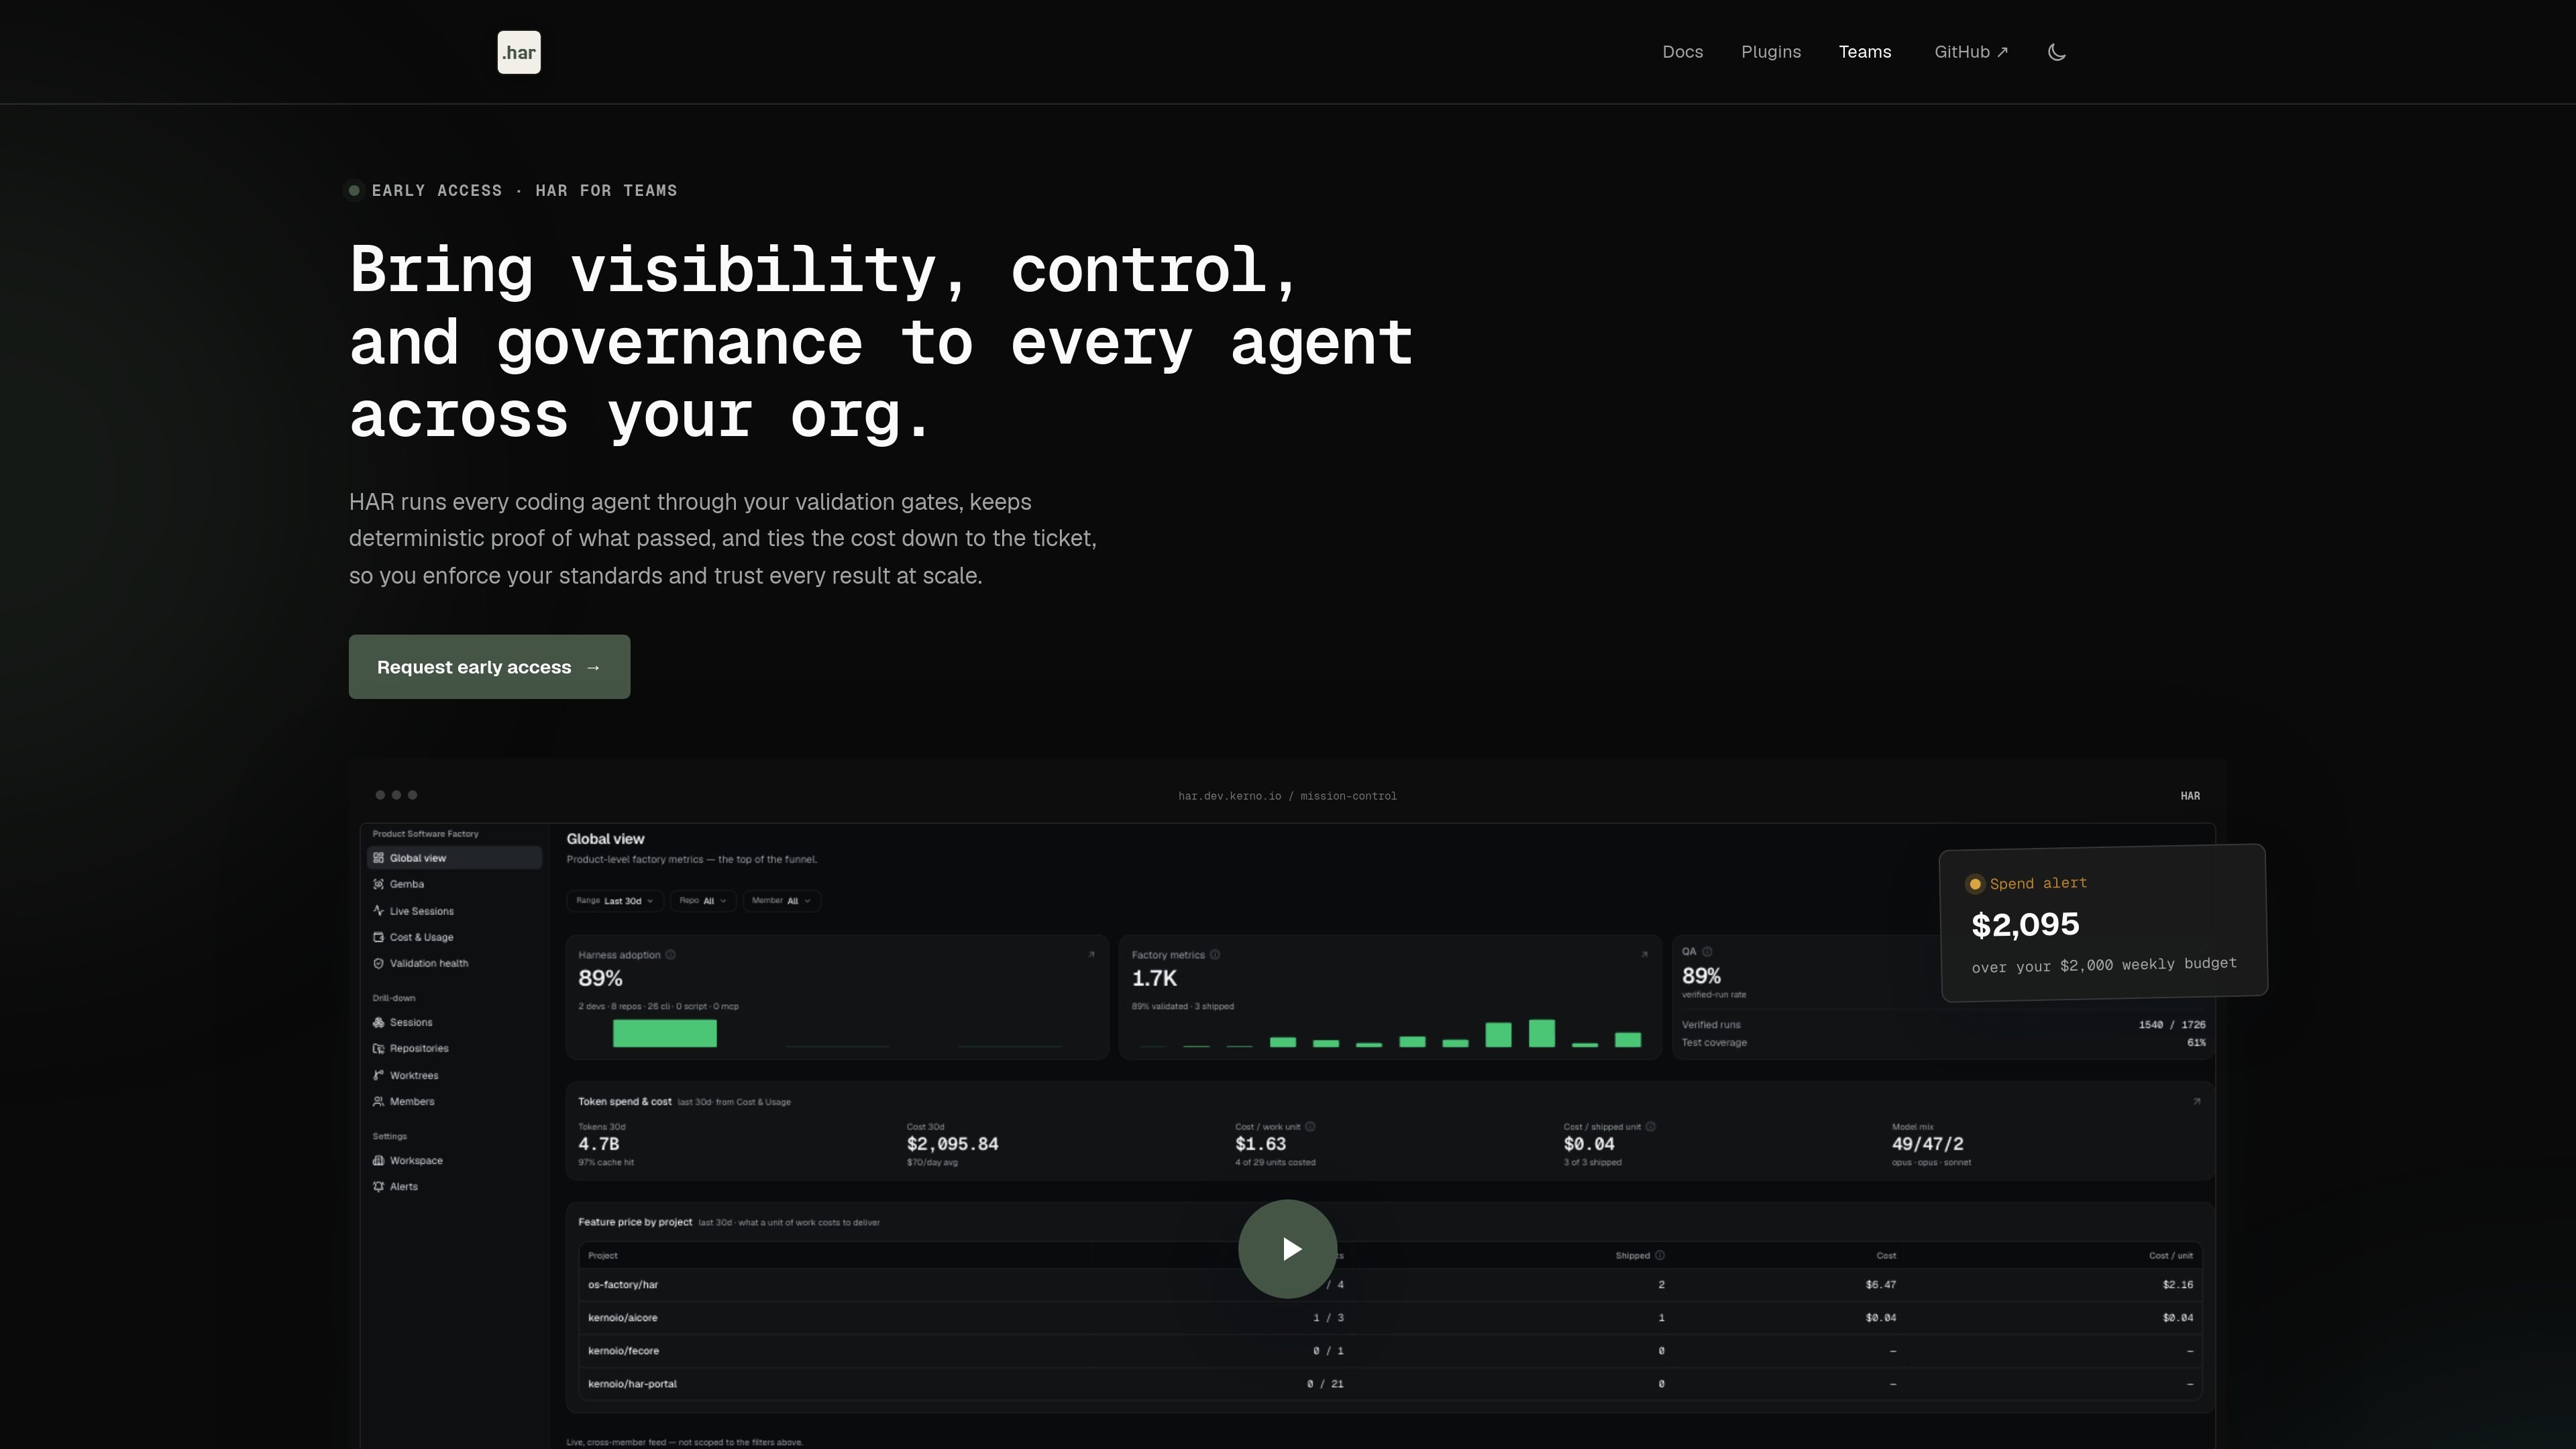2576x1449 pixels.
Task: Click the Global view grid icon in sidebar
Action: [x=379, y=858]
